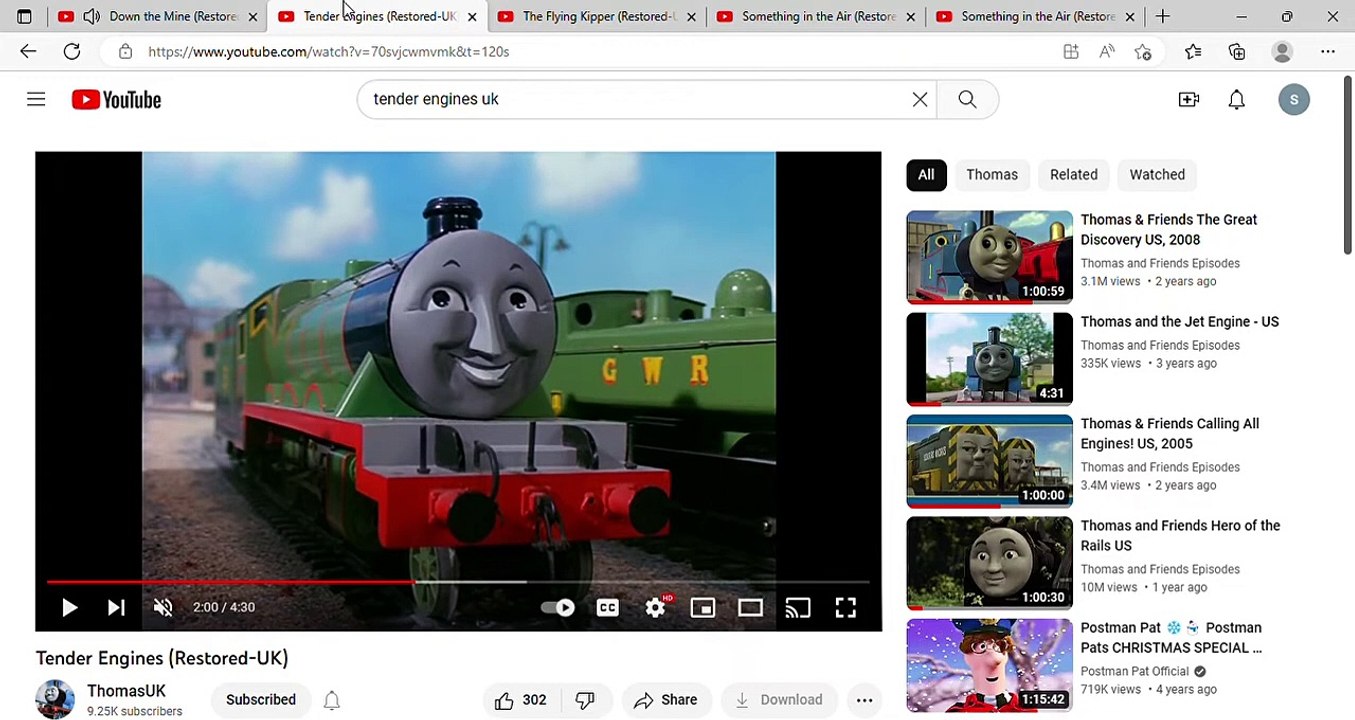
Task: Open more actions ellipsis below video
Action: pyautogui.click(x=865, y=700)
